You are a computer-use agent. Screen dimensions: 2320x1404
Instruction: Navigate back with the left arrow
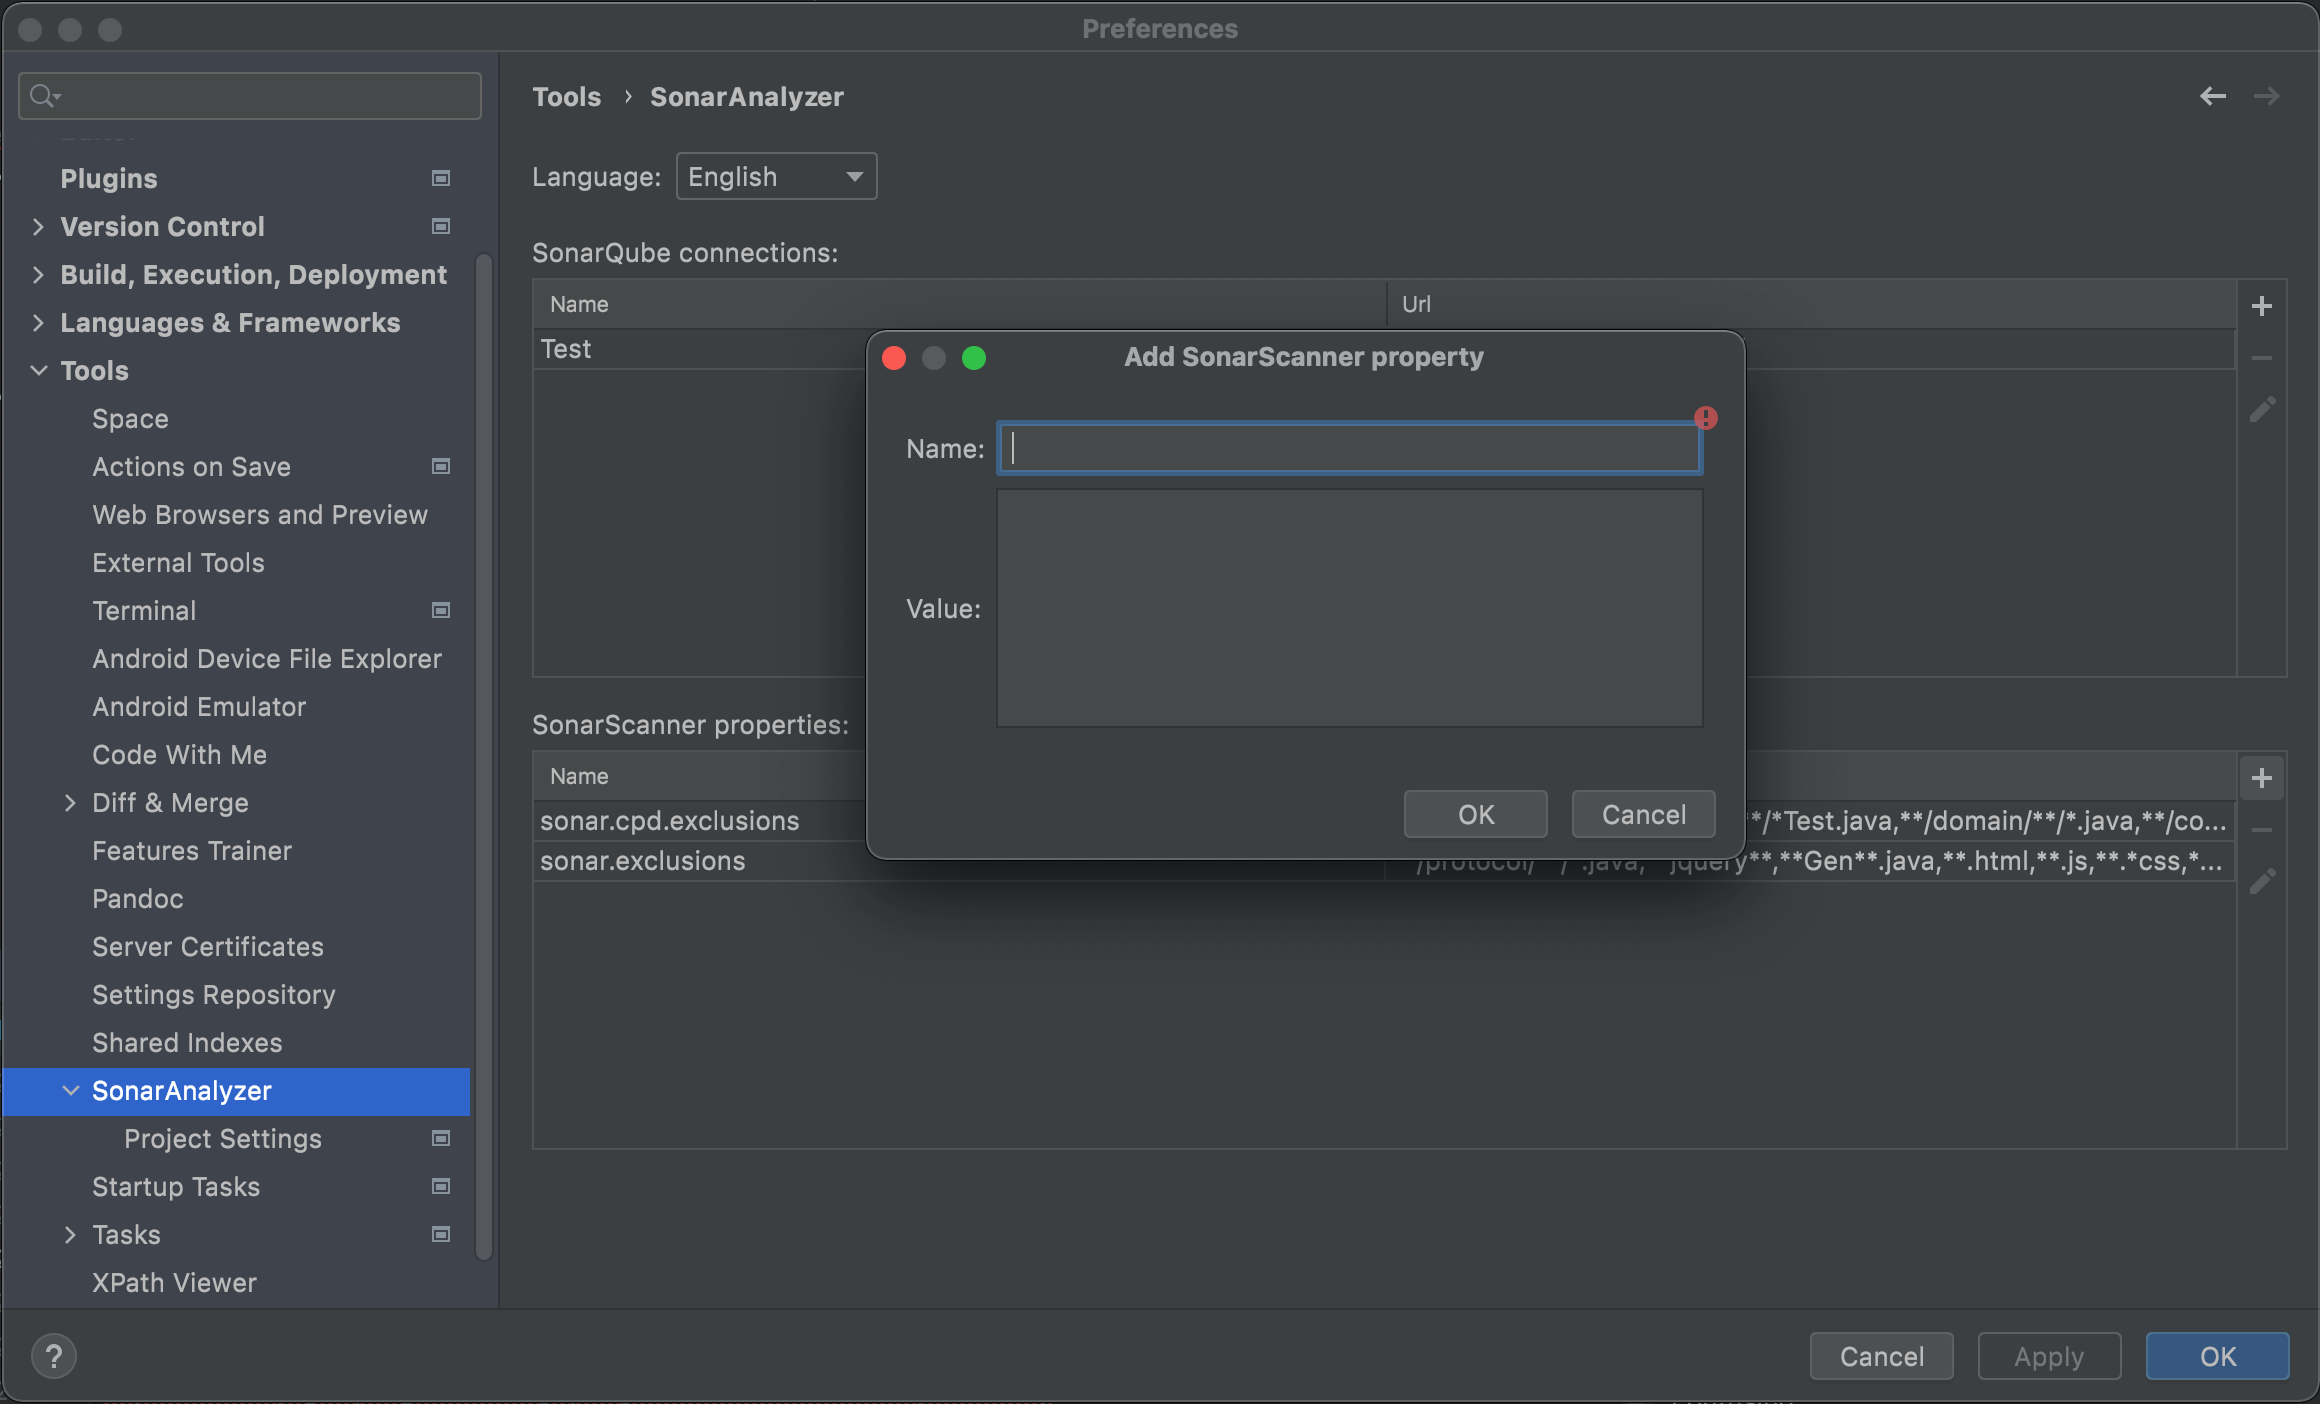tap(2213, 96)
